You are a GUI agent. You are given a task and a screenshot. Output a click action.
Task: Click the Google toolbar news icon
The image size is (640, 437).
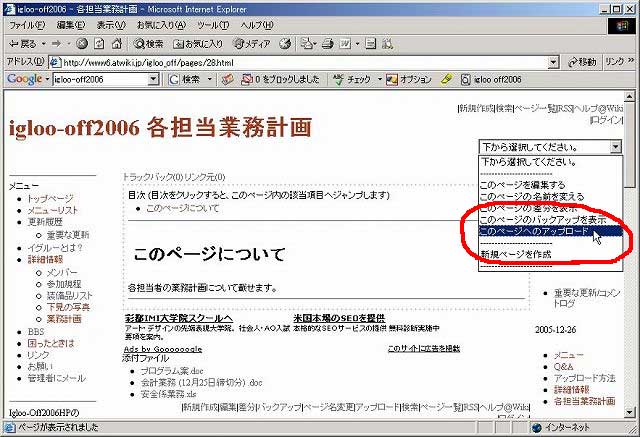point(227,79)
